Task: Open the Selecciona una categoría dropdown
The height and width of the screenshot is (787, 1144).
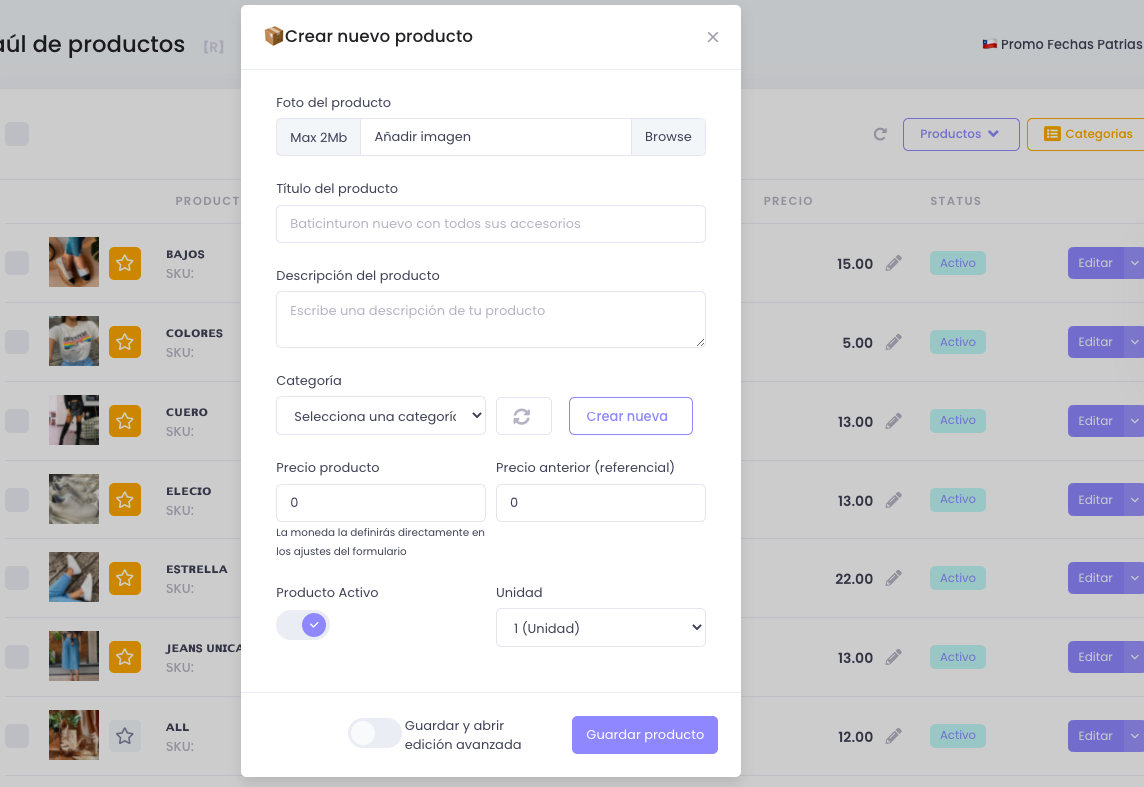Action: point(380,415)
